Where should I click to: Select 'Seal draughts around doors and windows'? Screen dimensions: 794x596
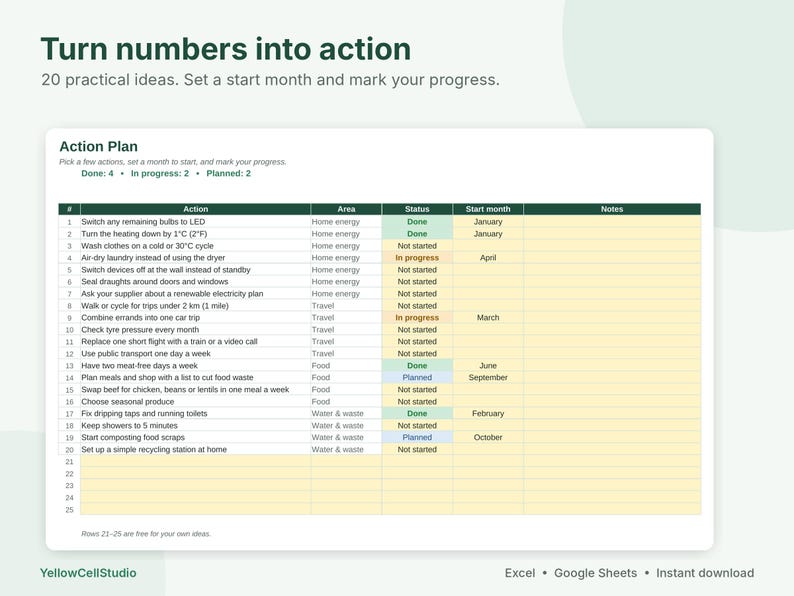[195, 282]
